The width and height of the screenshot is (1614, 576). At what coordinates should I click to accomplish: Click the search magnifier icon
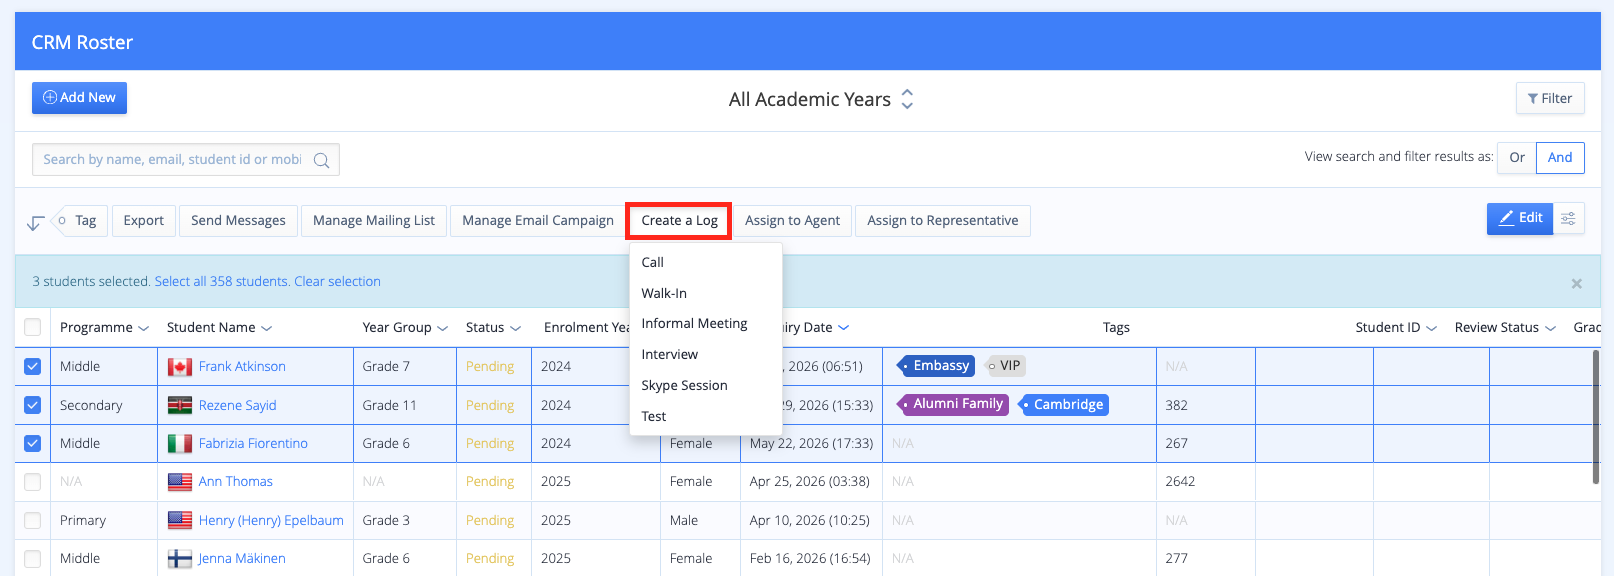[x=321, y=160]
